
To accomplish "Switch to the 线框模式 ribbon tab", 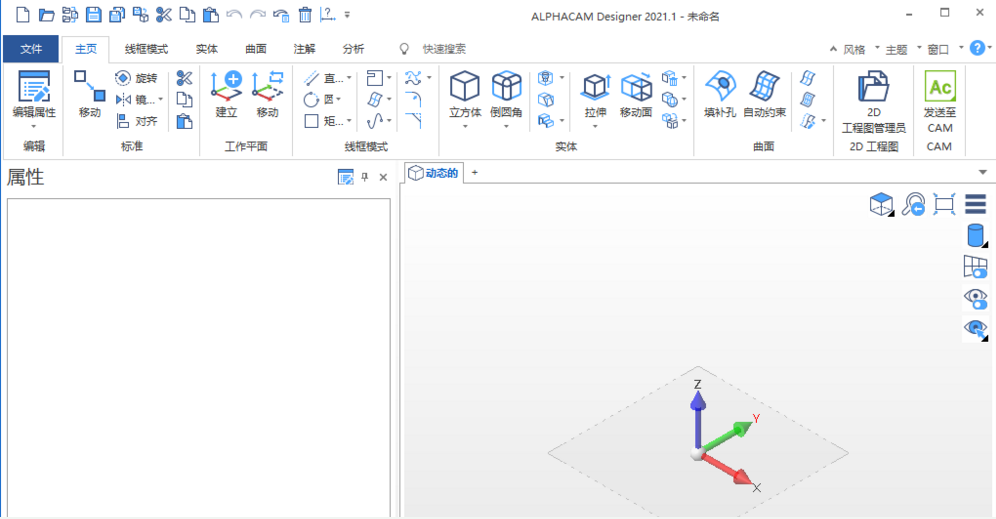I will [x=146, y=49].
